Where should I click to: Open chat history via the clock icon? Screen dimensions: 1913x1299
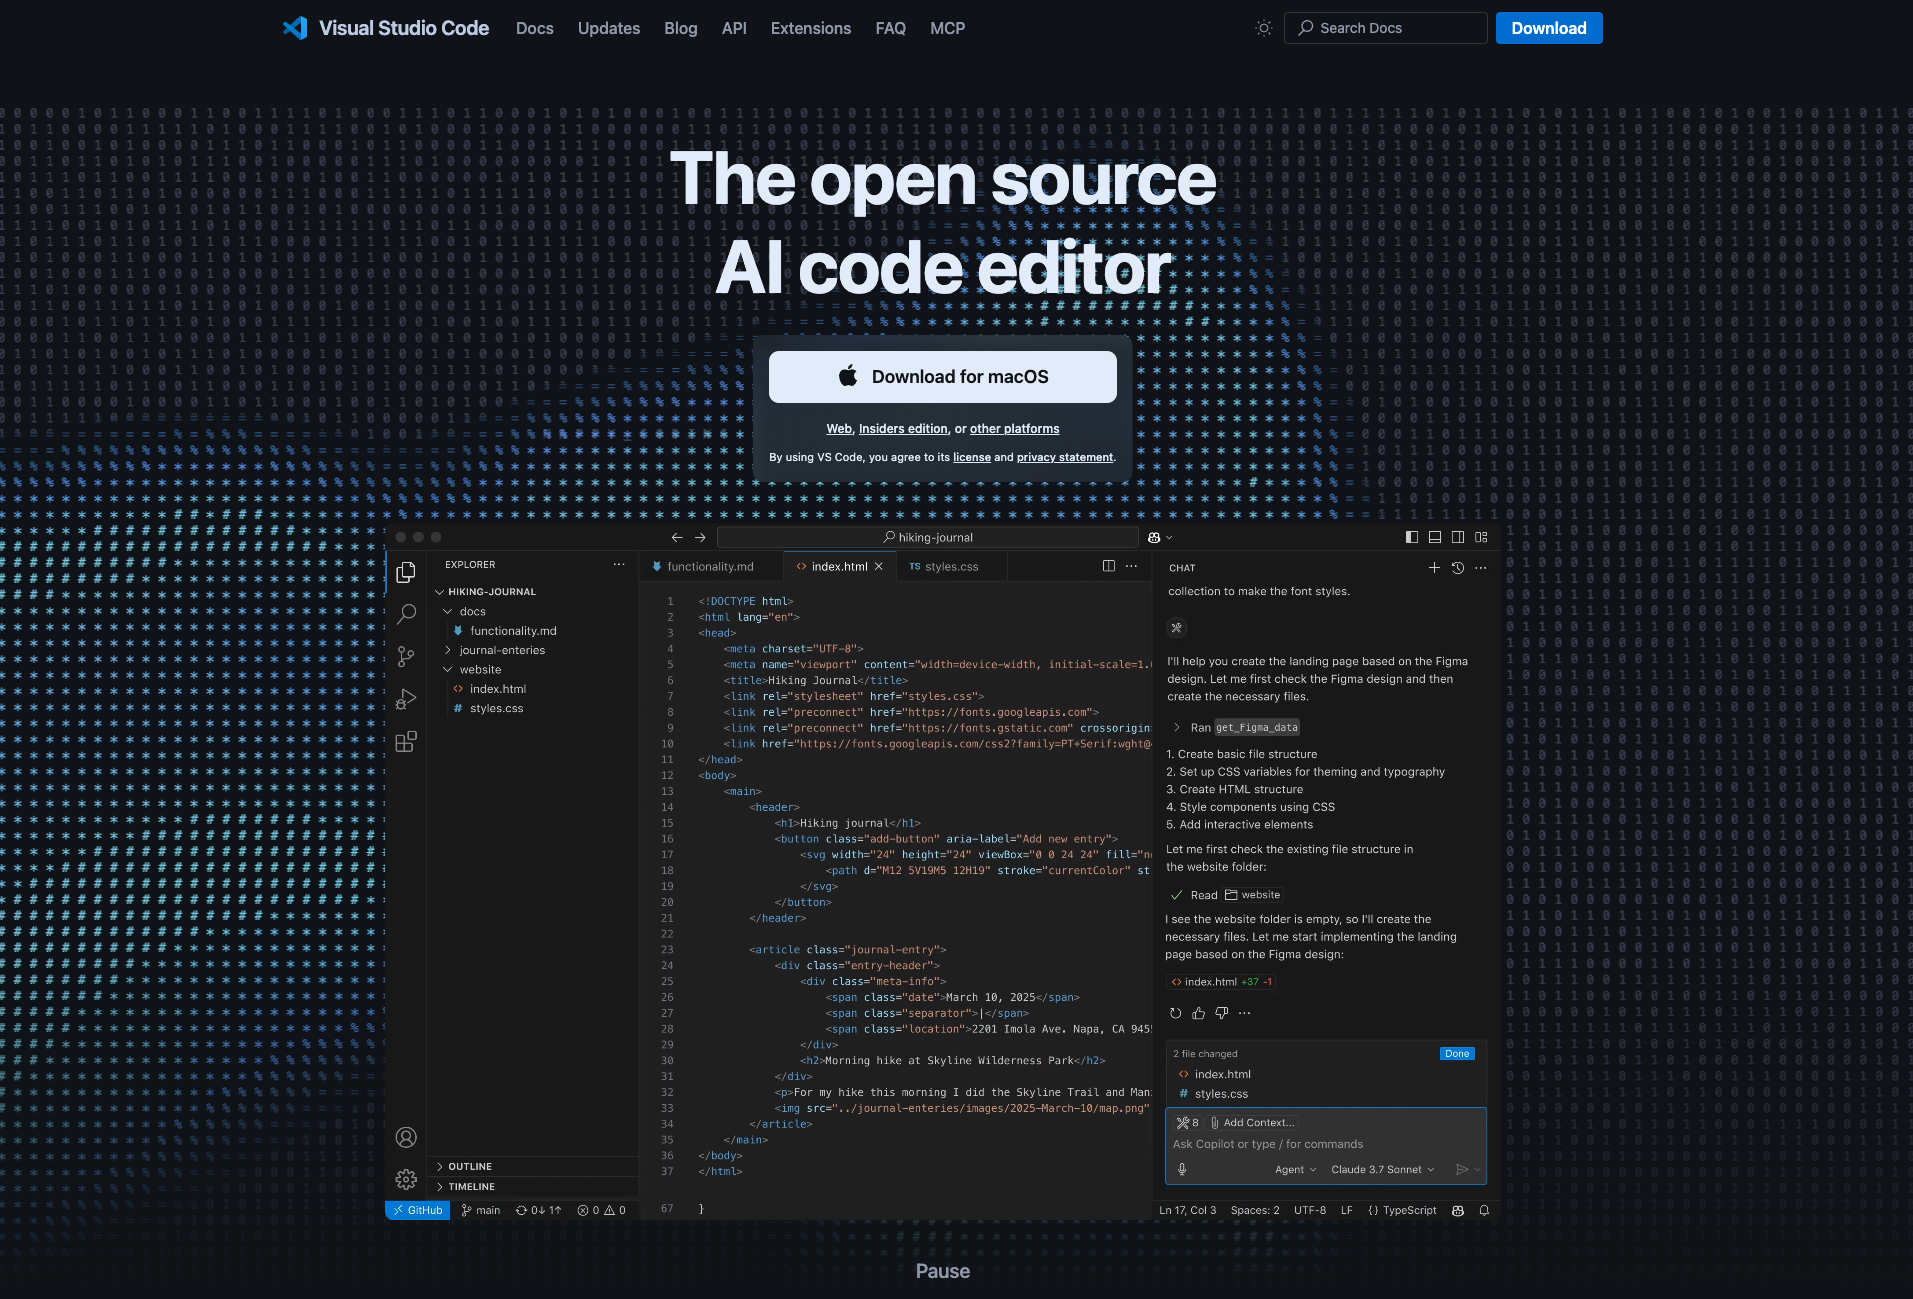[x=1457, y=567]
